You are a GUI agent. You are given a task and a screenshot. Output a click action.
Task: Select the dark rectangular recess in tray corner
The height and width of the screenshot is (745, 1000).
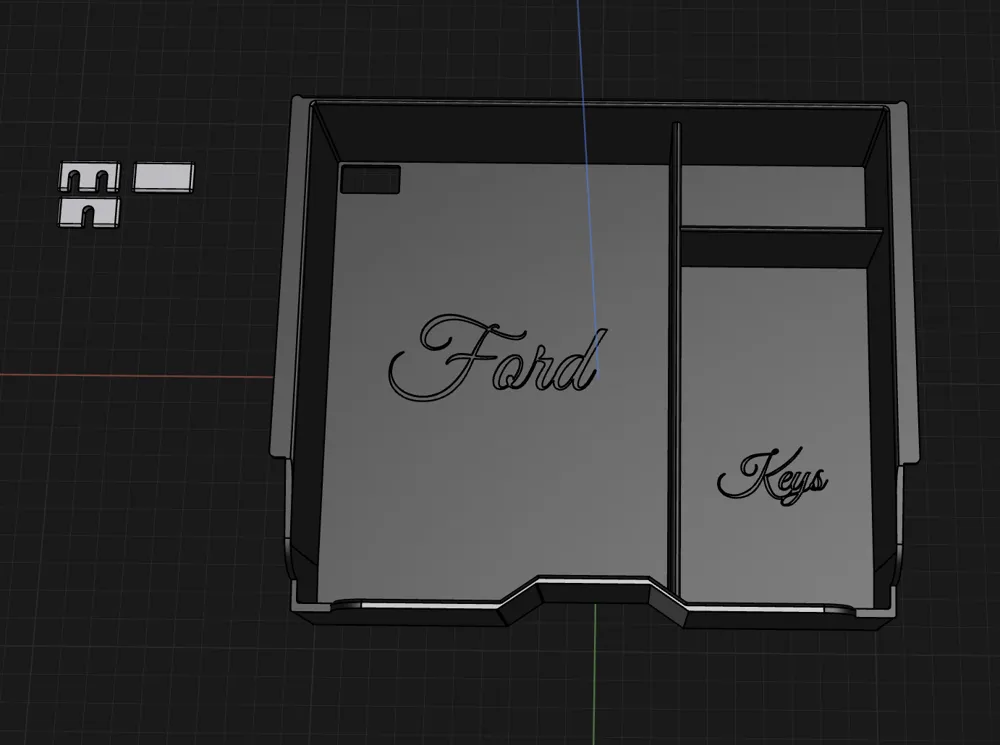[371, 179]
